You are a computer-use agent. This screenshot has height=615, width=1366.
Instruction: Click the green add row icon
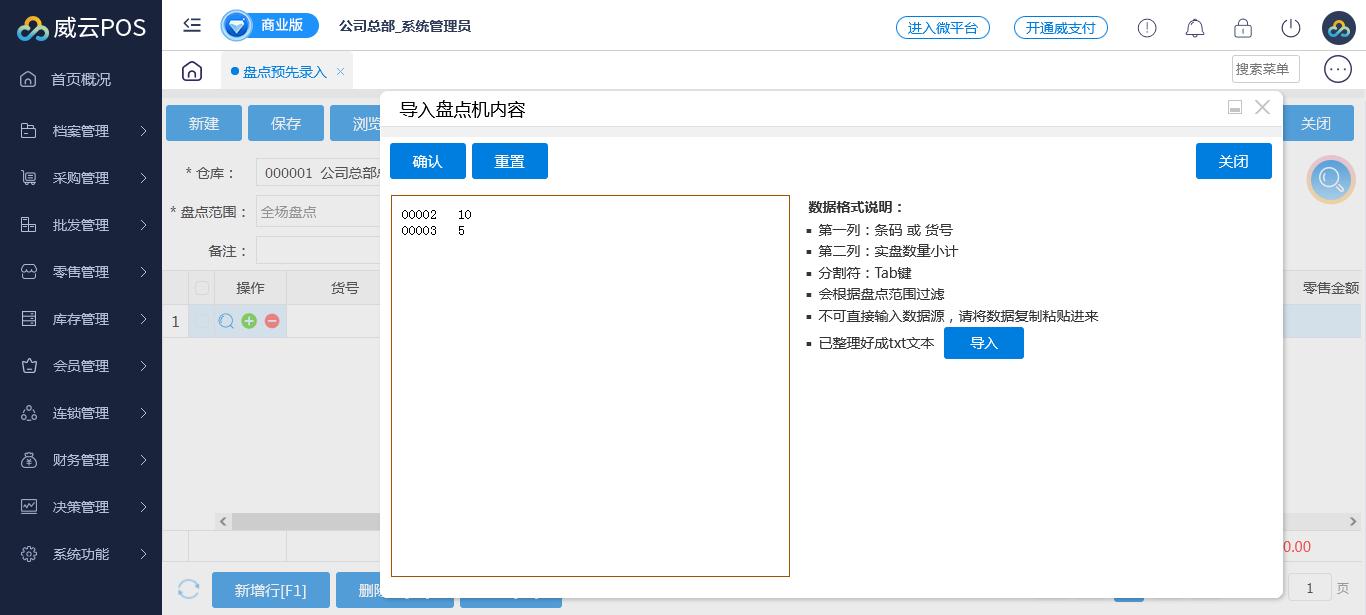coord(249,321)
